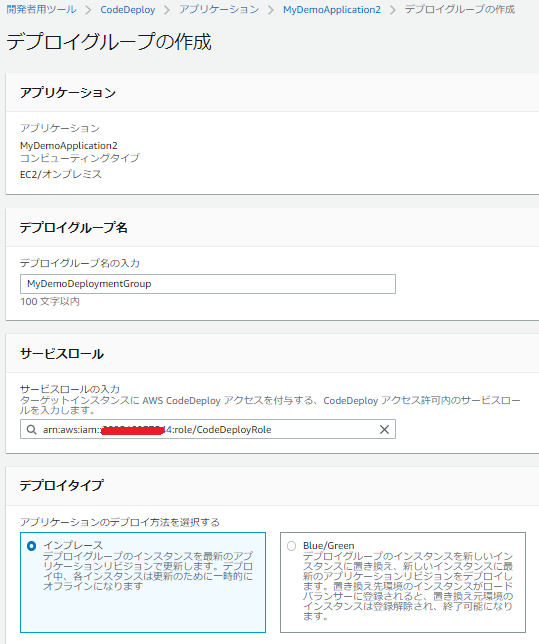Click the EC2/オンプレミス compute type value
This screenshot has width=539, height=644.
click(x=61, y=174)
